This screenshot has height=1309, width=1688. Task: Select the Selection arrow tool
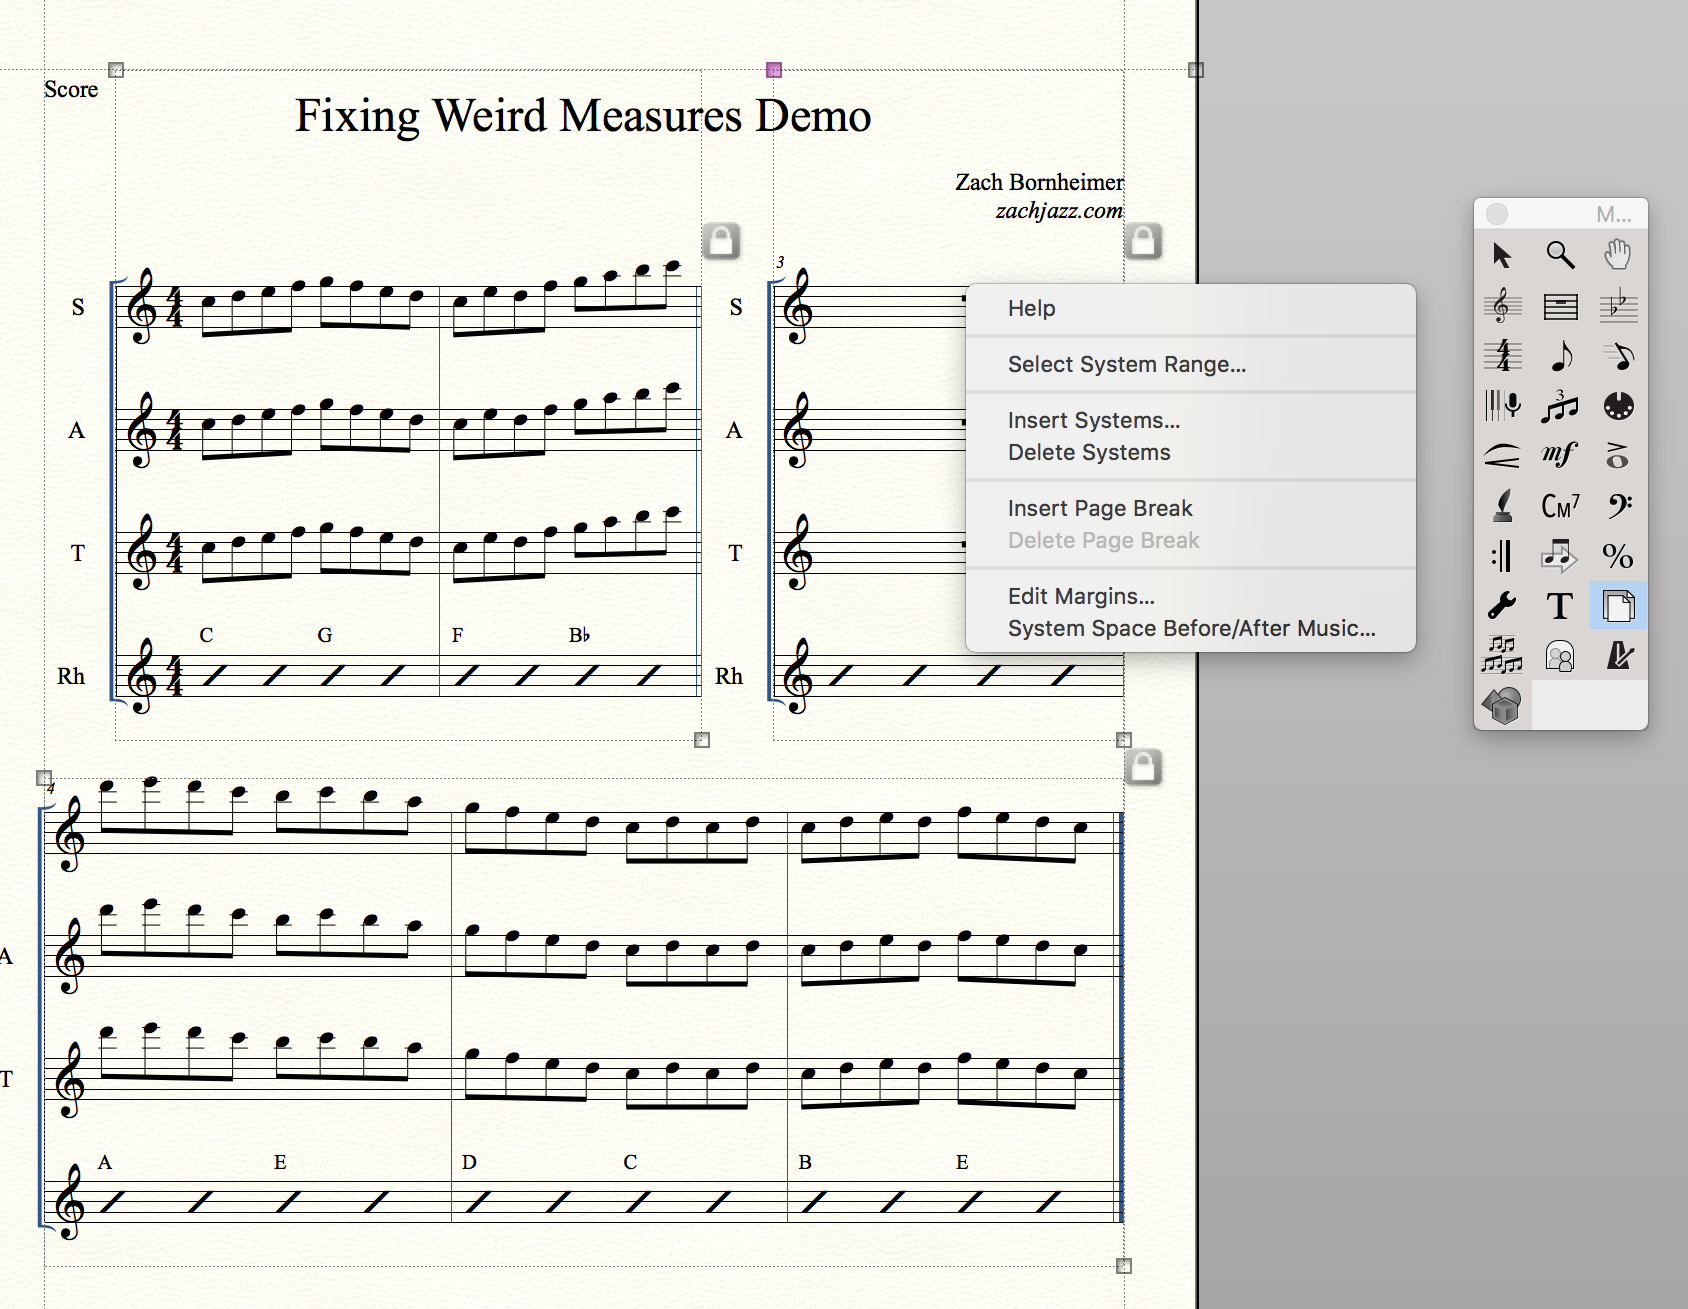[1502, 256]
